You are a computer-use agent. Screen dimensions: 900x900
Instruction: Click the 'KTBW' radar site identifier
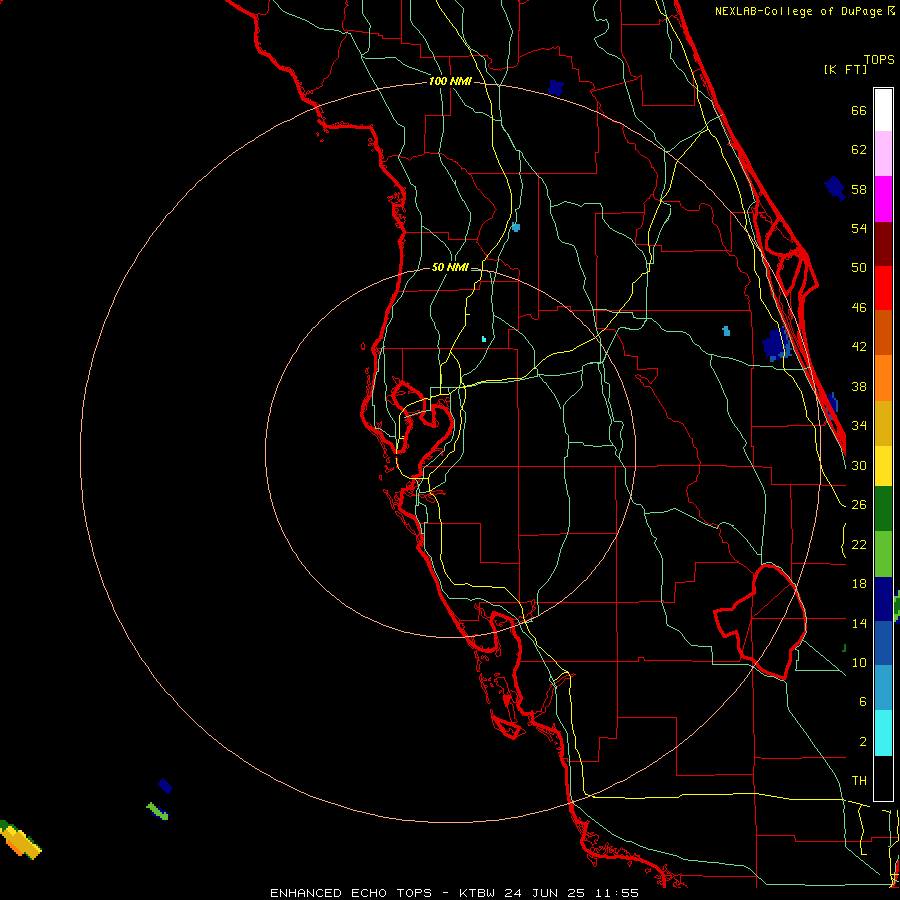point(476,893)
